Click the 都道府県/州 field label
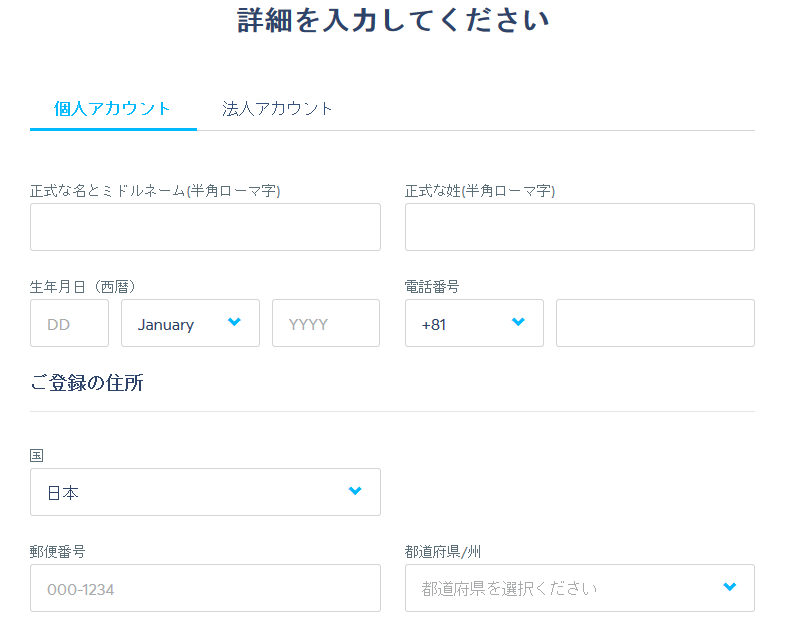 tap(443, 552)
